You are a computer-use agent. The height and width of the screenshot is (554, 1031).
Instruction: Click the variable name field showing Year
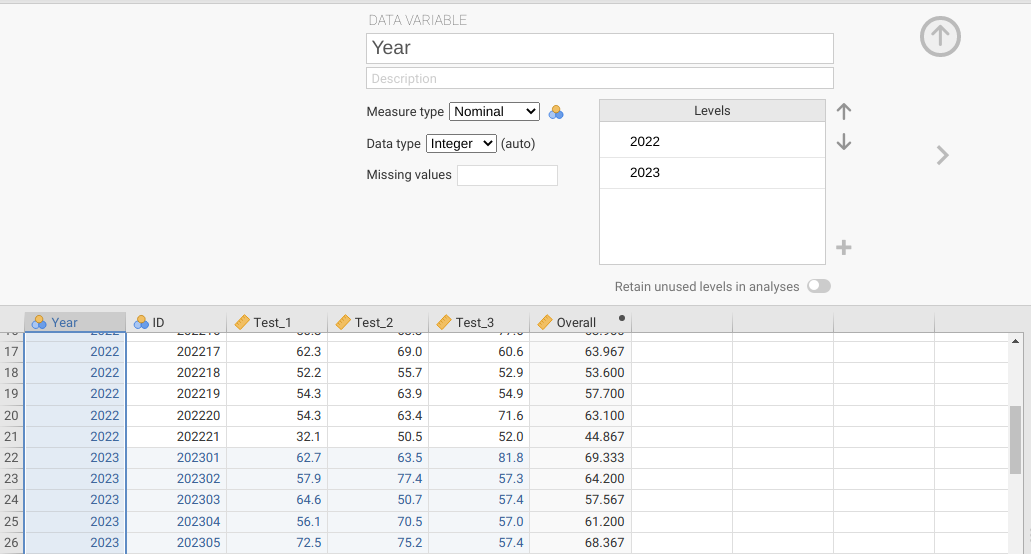tap(599, 48)
